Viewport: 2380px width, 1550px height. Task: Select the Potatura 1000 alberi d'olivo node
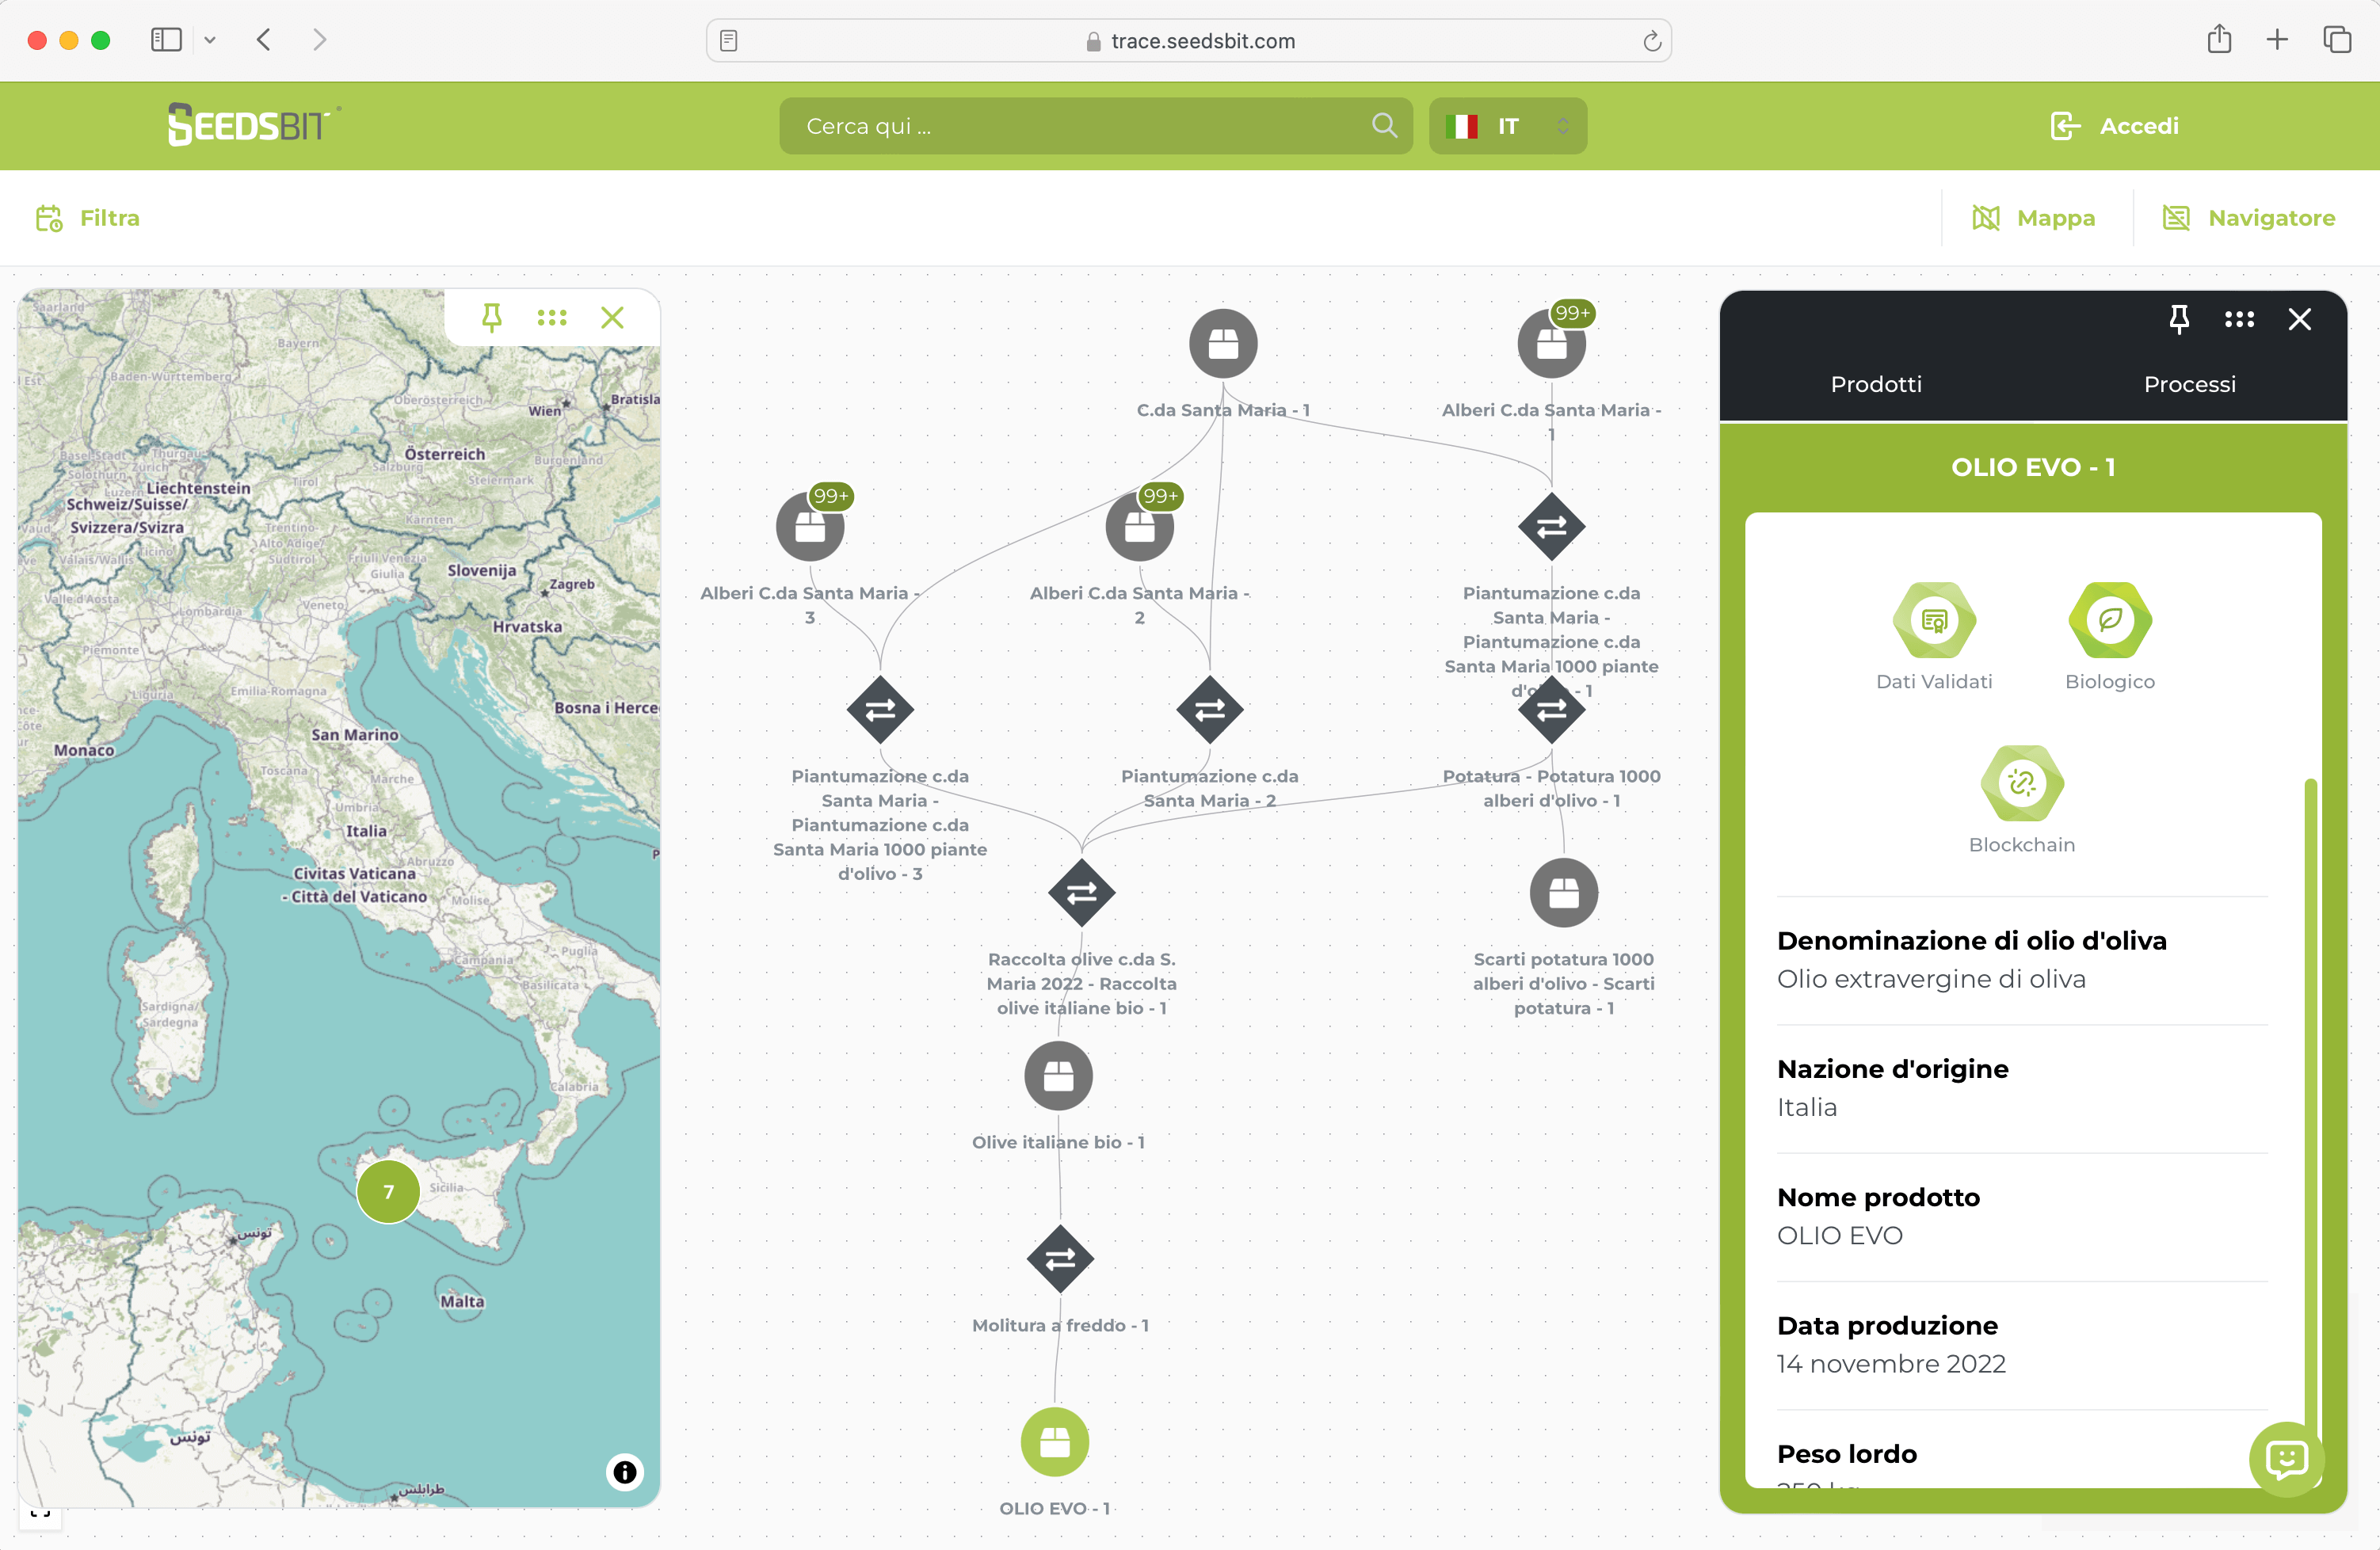pyautogui.click(x=1551, y=709)
